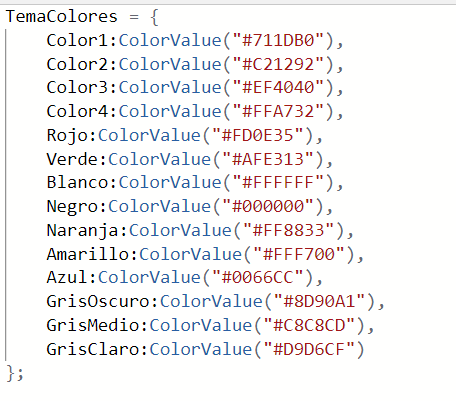This screenshot has height=401, width=456.
Task: Click the Naranja property name
Action: click(82, 231)
